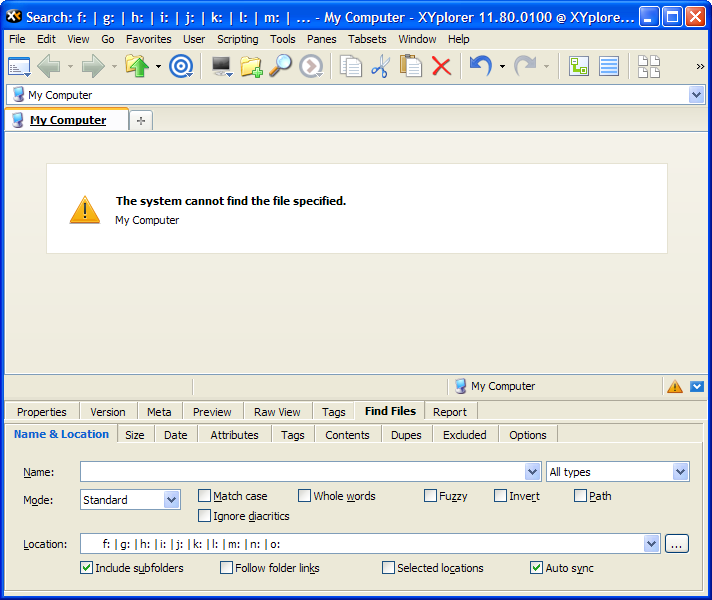Open the Scripting menu

coord(237,39)
